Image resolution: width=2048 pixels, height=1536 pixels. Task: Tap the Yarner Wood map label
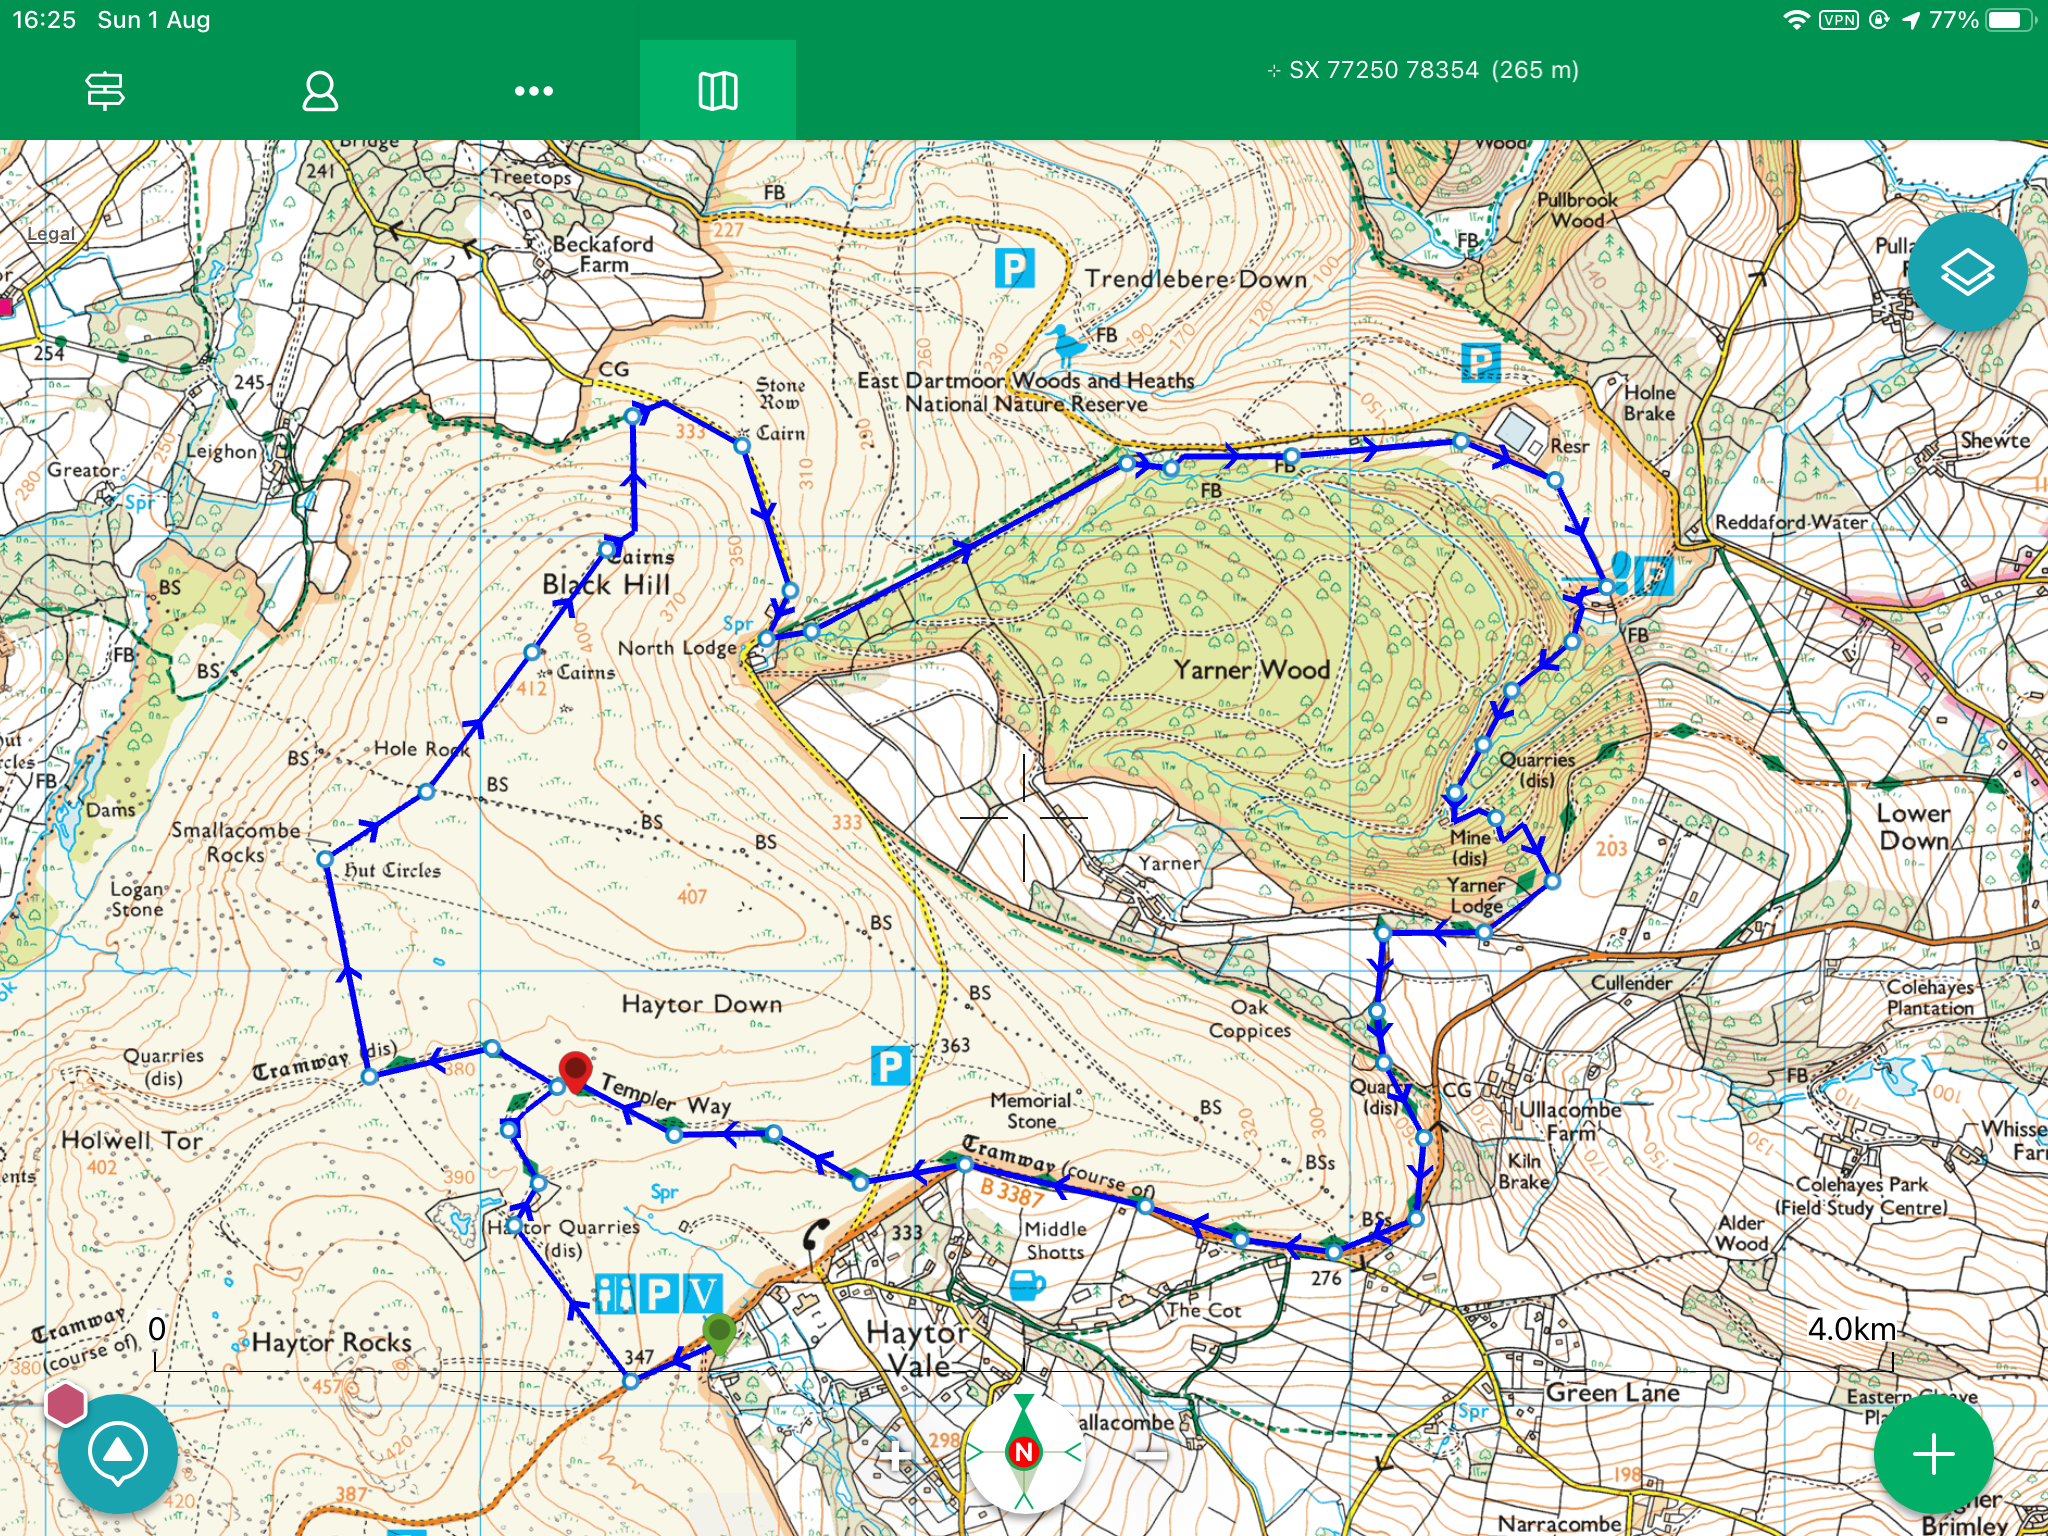1251,669
